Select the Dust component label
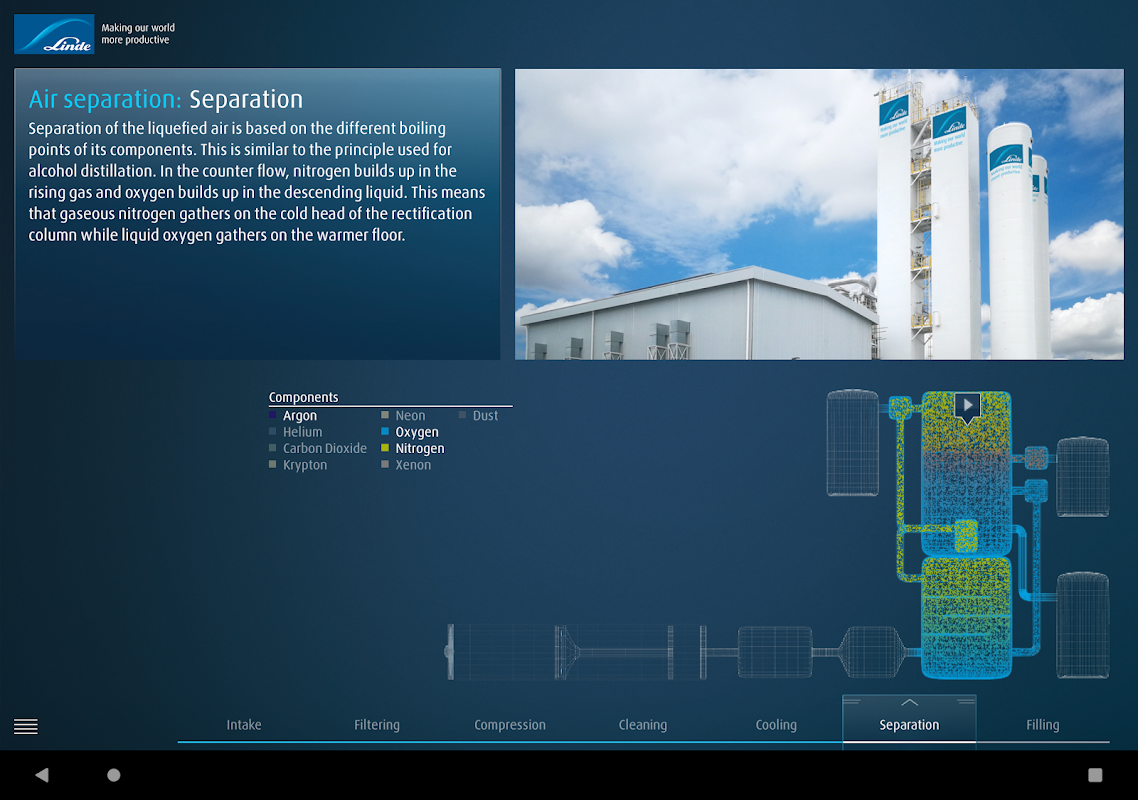The width and height of the screenshot is (1138, 800). pyautogui.click(x=486, y=416)
